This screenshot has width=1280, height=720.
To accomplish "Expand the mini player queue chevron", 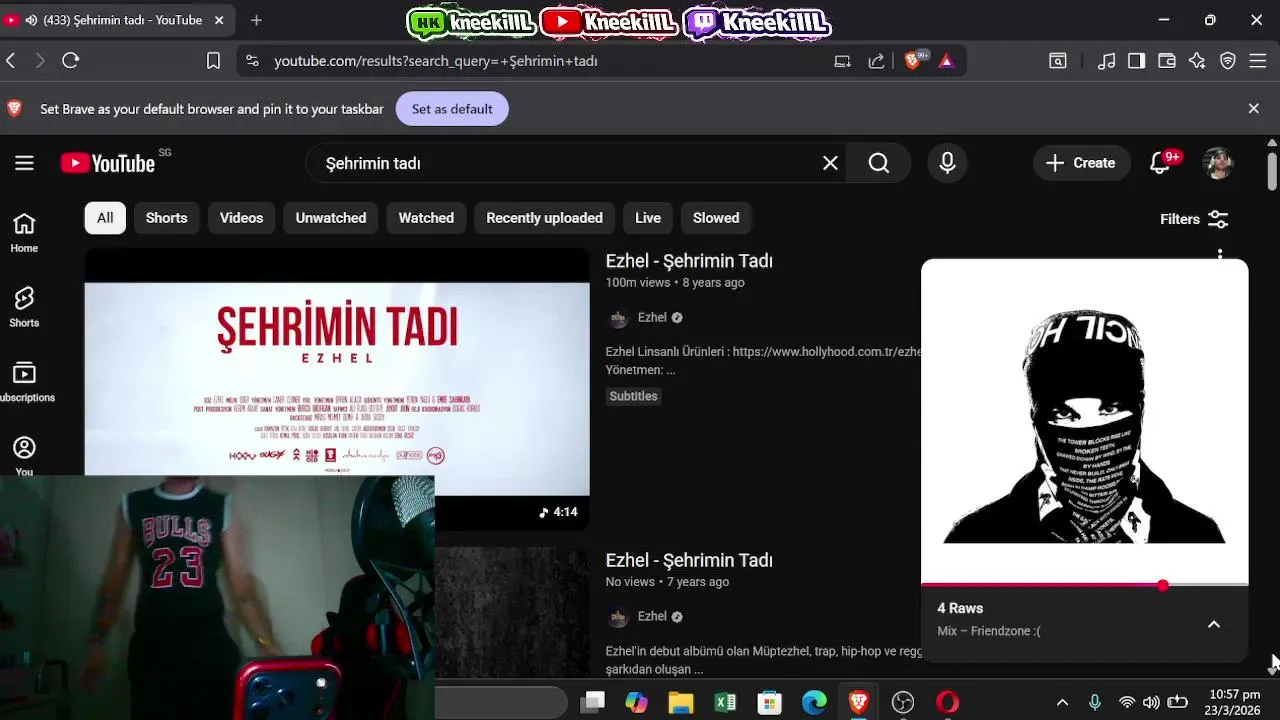I will tap(1214, 624).
